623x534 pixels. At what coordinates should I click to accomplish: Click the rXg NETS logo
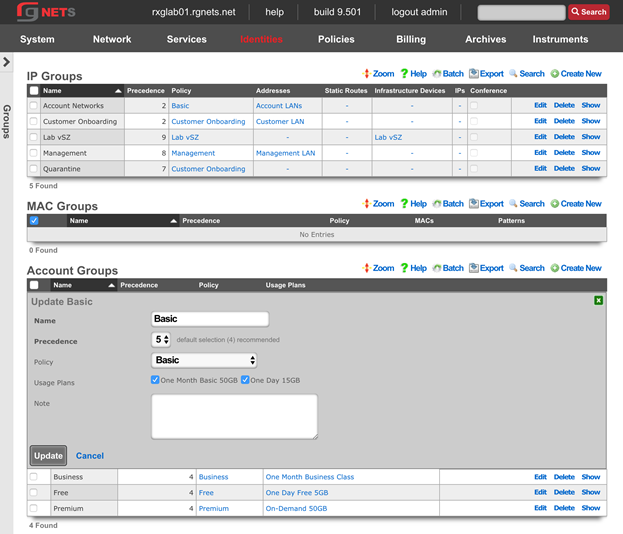[46, 12]
